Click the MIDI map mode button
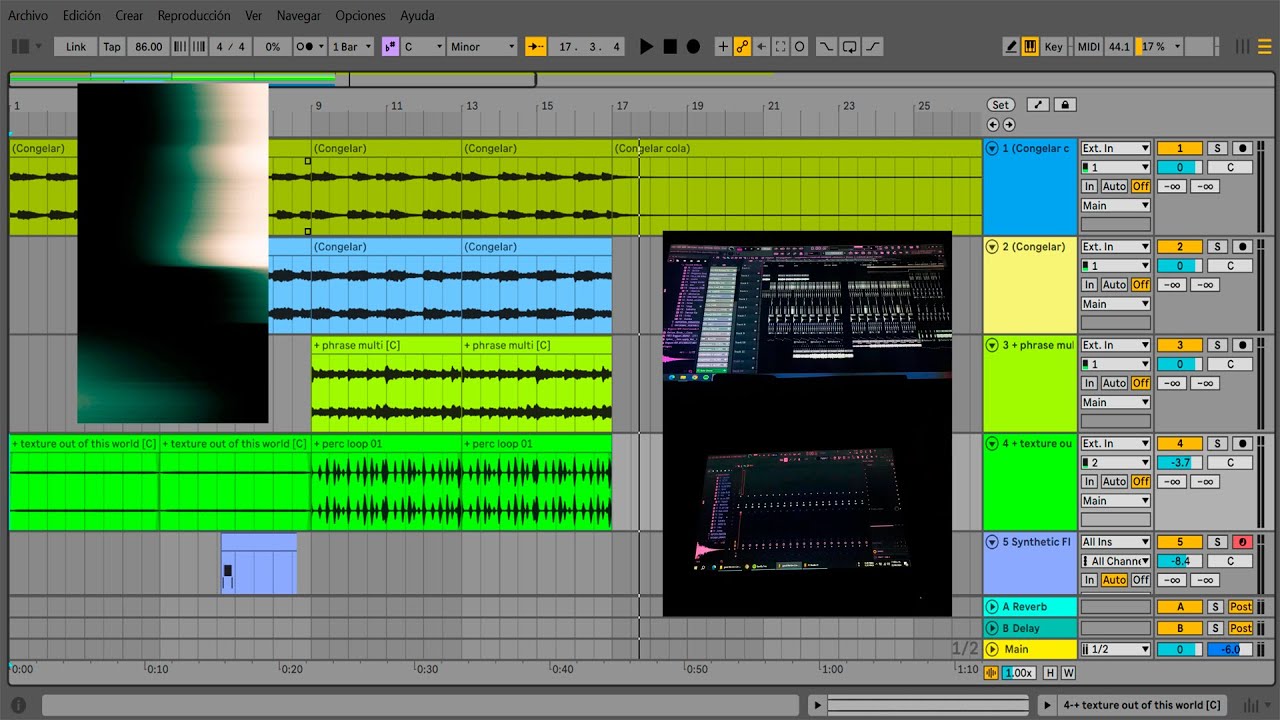Viewport: 1280px width, 720px height. tap(1089, 47)
